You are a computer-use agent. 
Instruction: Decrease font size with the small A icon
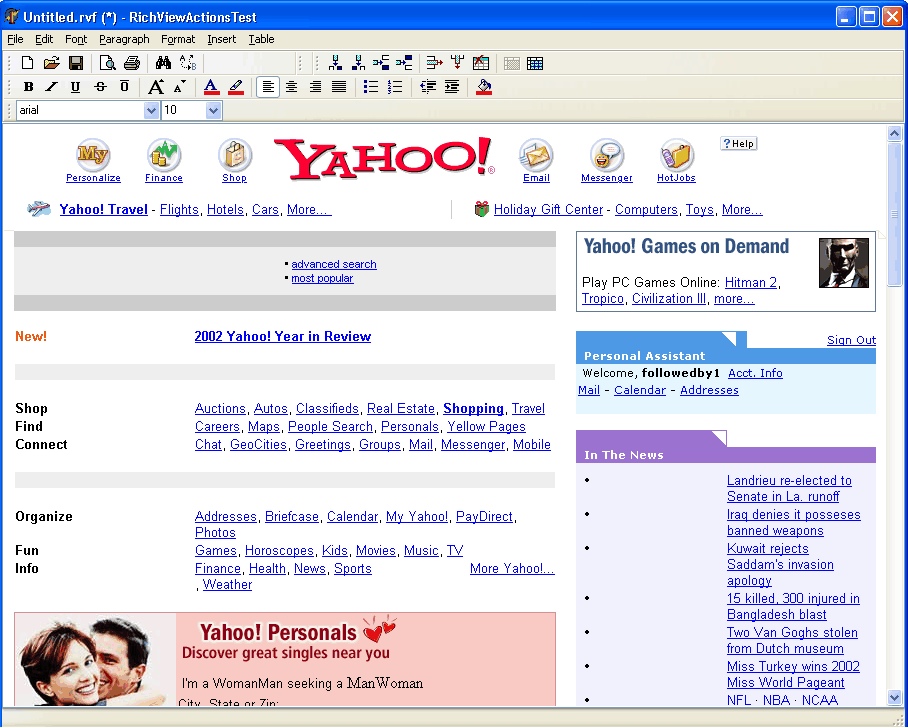pyautogui.click(x=180, y=87)
